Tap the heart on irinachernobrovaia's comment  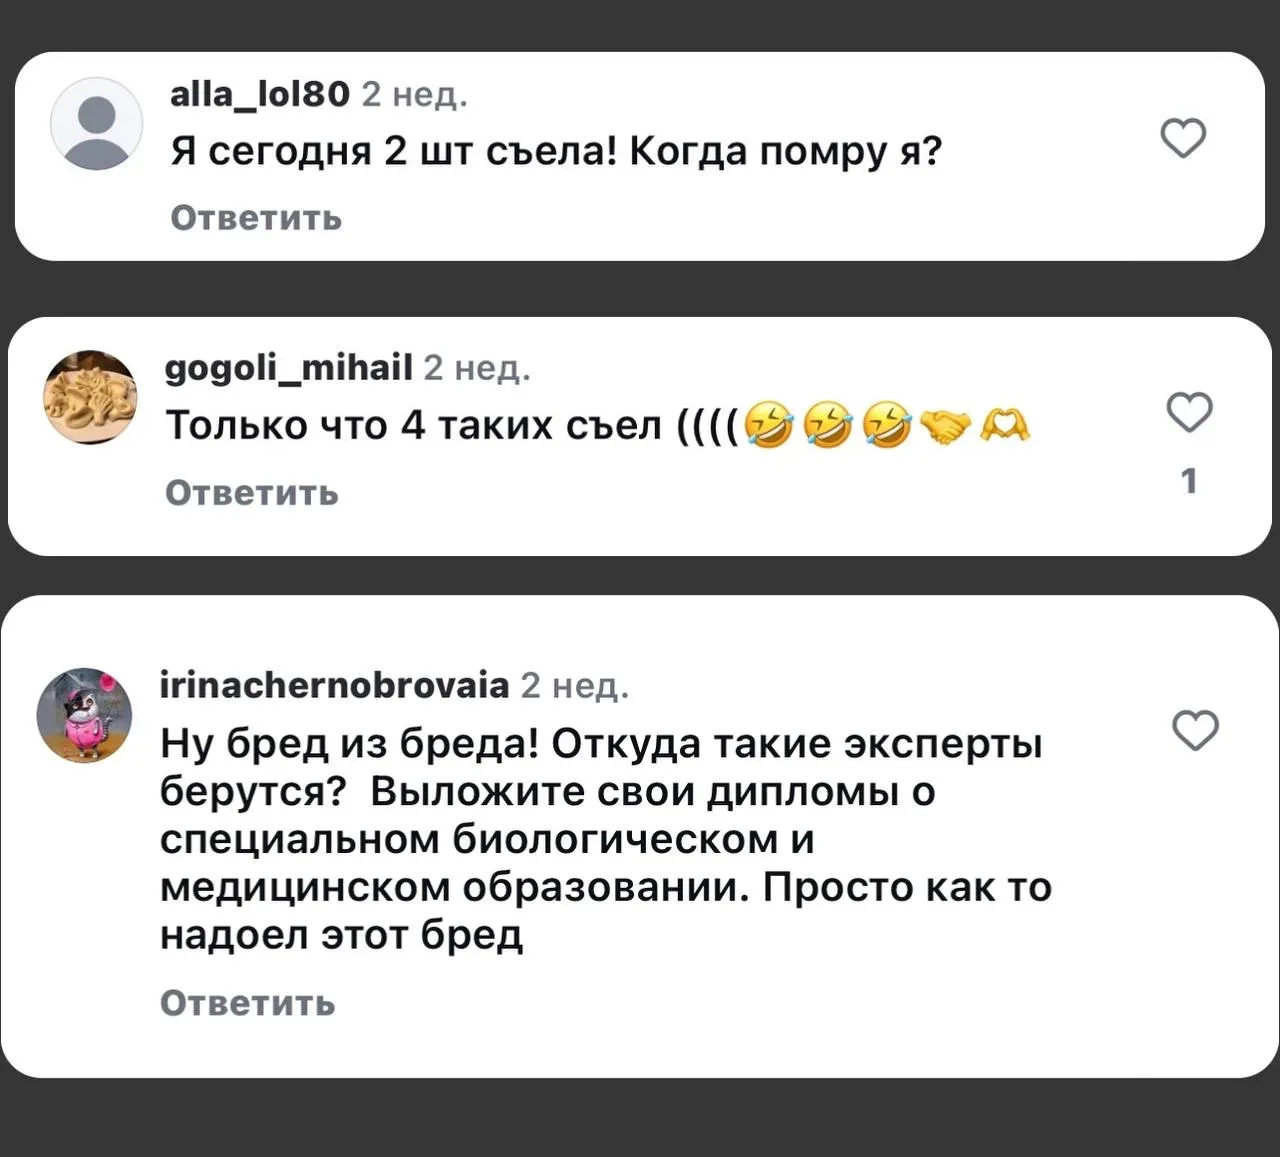click(x=1195, y=731)
